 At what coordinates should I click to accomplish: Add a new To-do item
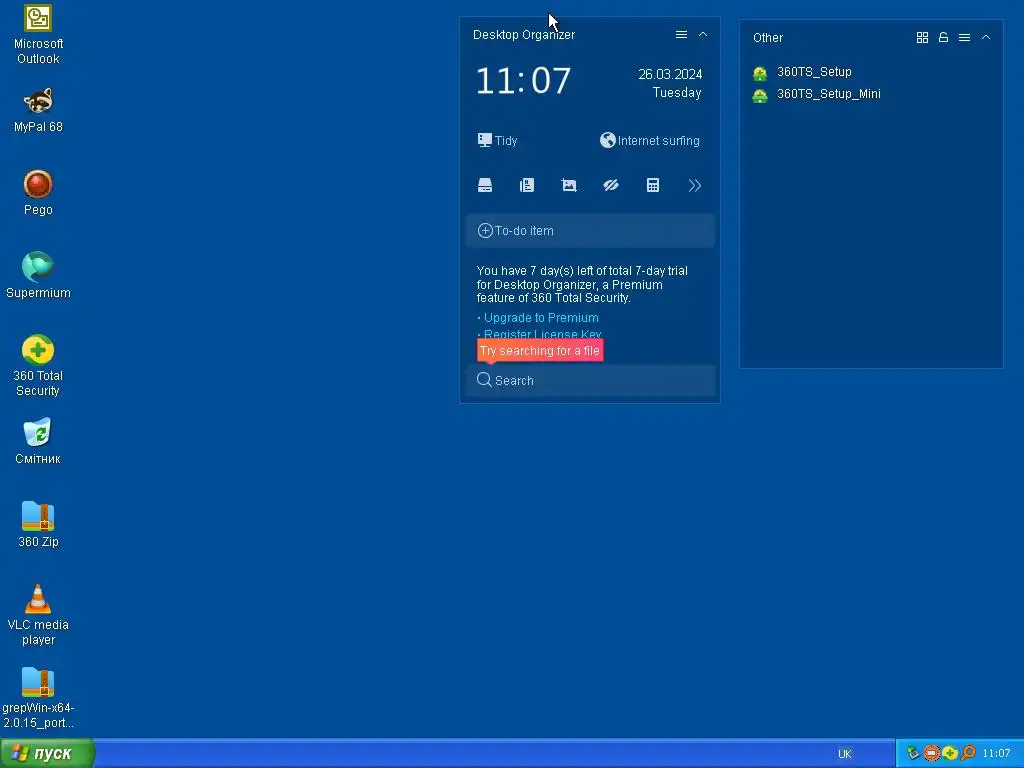pos(590,231)
